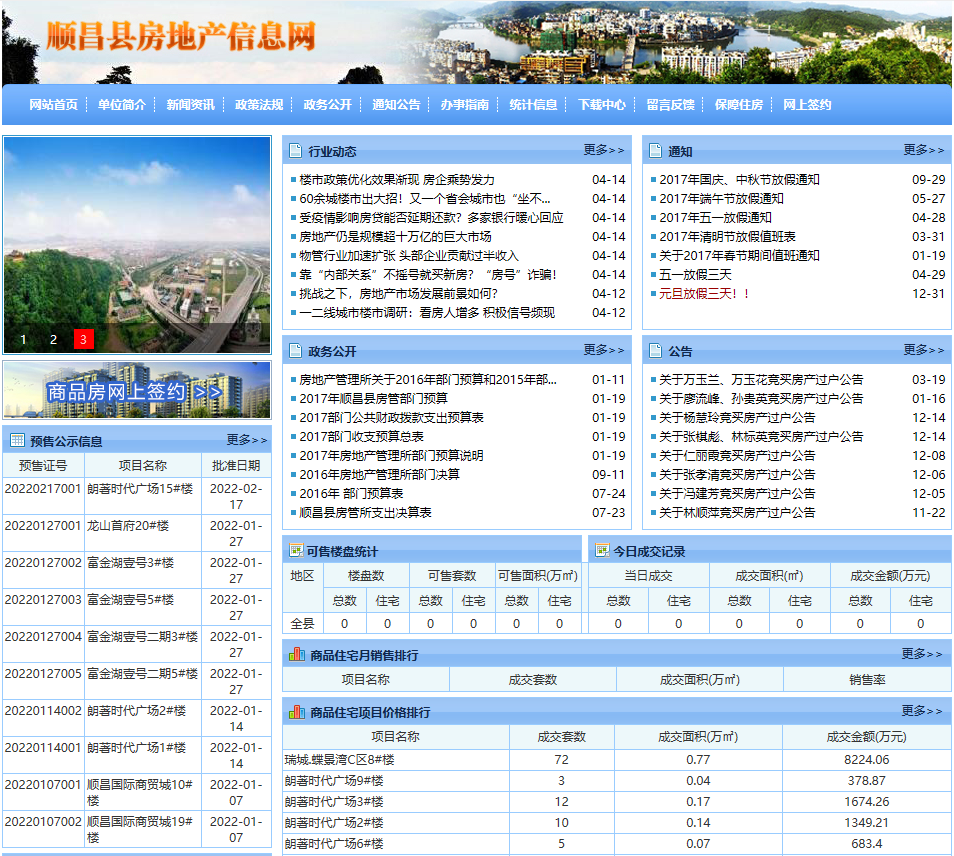Click the document icon beside 政务公开 panel

click(x=295, y=351)
